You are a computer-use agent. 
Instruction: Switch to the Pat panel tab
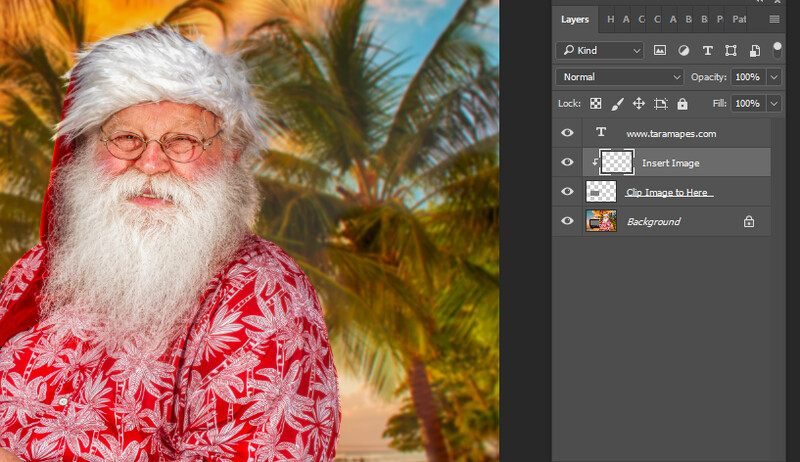(739, 19)
